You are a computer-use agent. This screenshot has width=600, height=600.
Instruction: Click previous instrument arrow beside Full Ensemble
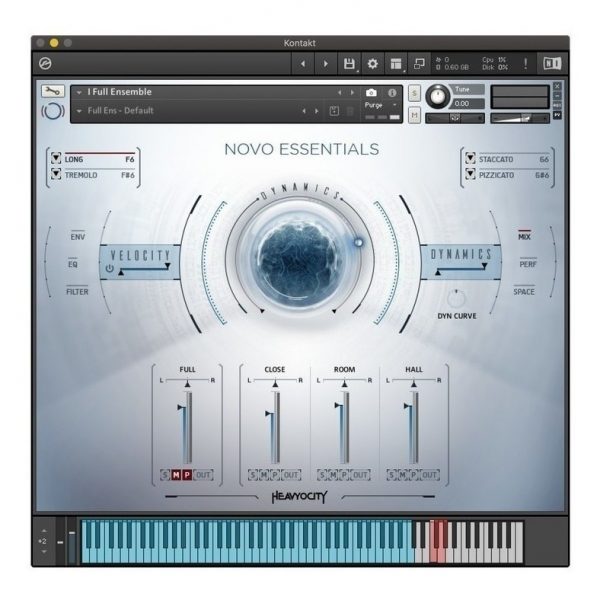click(339, 93)
